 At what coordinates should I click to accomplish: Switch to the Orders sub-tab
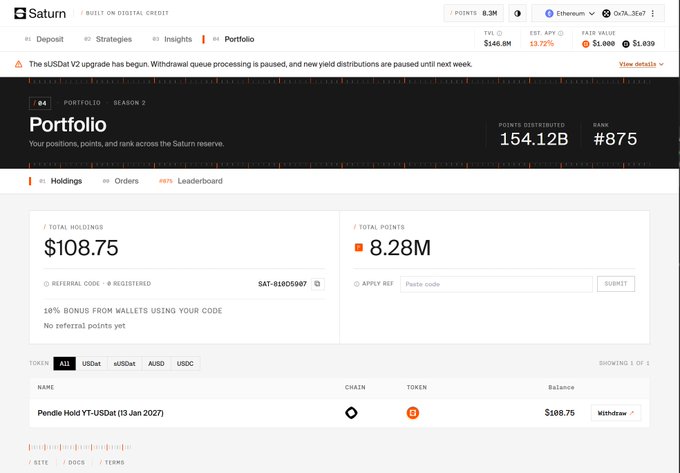point(121,181)
